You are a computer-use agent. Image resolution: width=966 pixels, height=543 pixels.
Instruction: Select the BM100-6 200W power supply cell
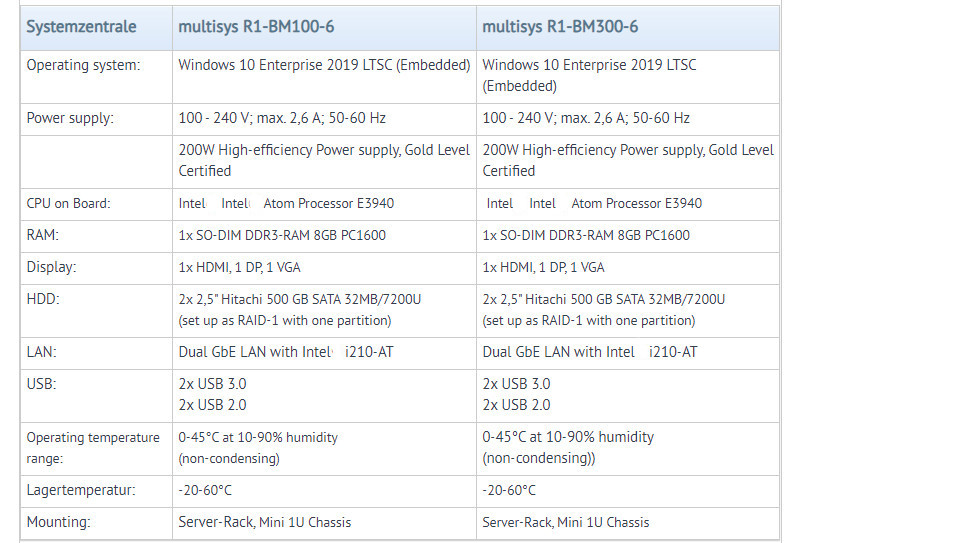[x=324, y=160]
